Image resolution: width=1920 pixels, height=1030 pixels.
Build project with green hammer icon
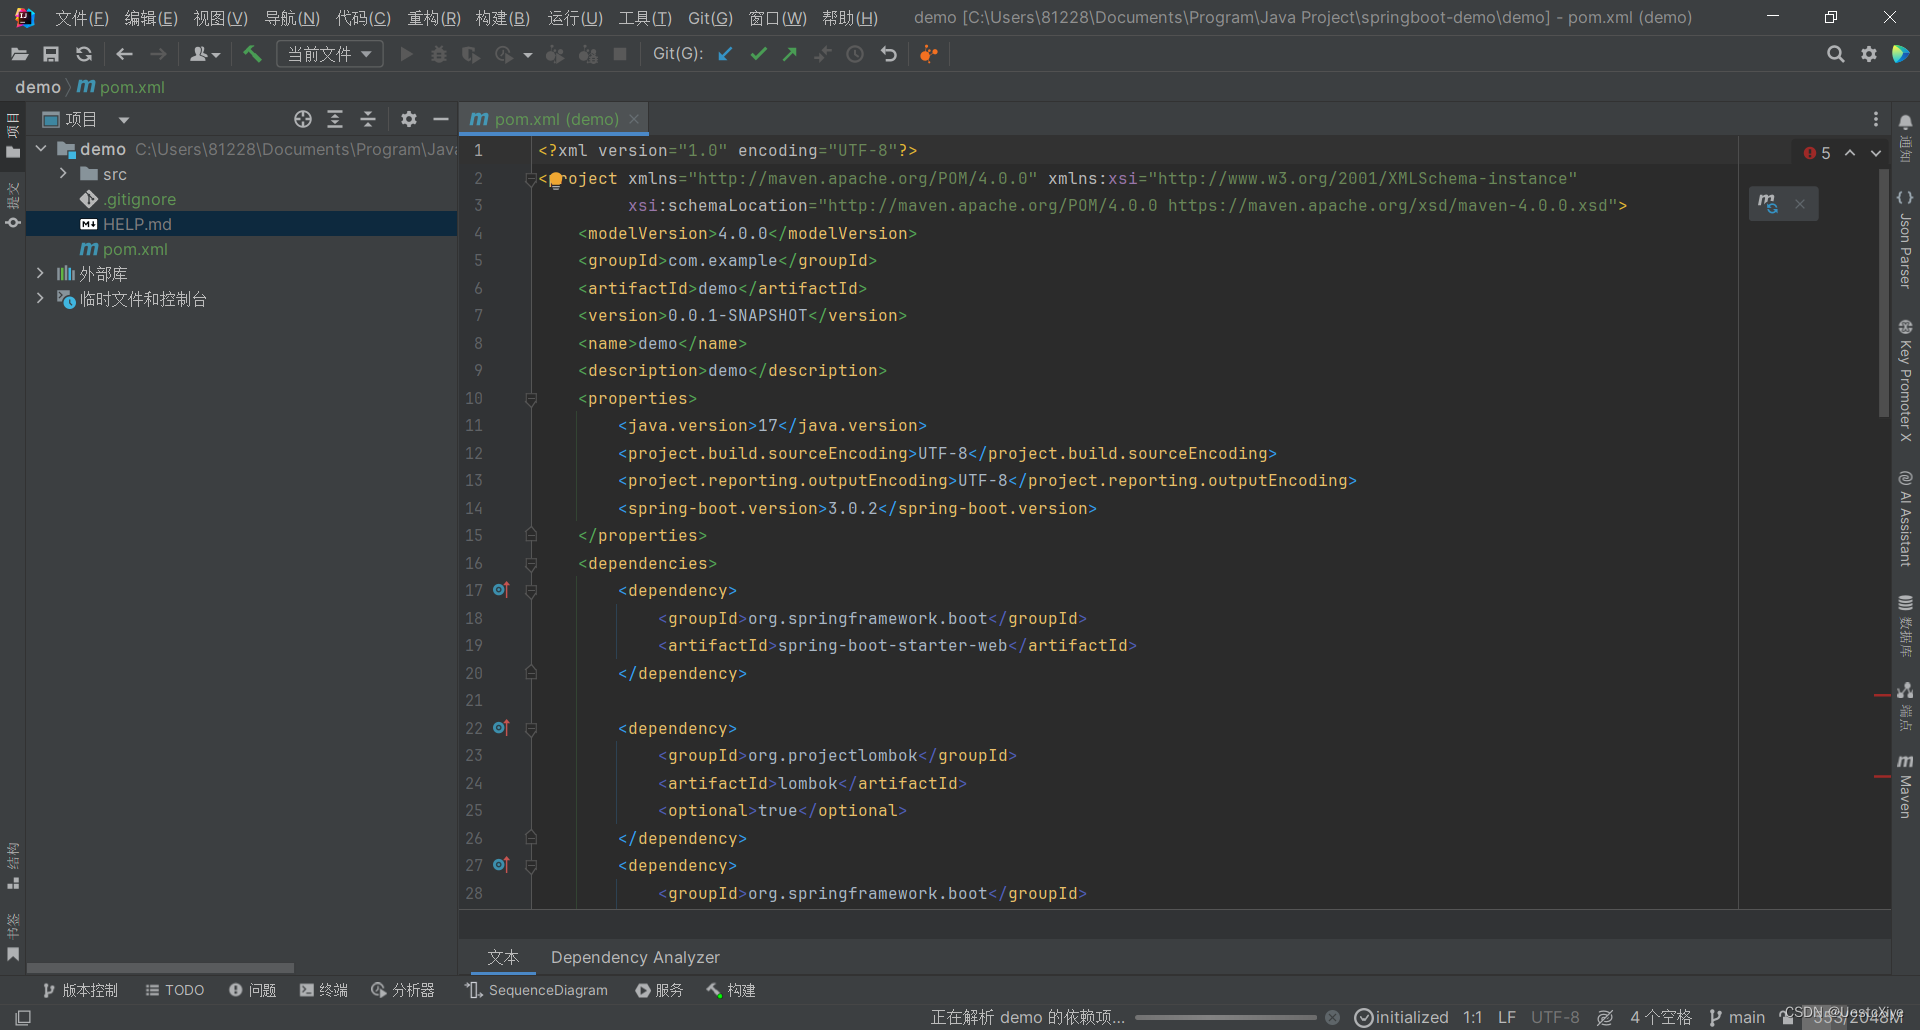pyautogui.click(x=252, y=54)
